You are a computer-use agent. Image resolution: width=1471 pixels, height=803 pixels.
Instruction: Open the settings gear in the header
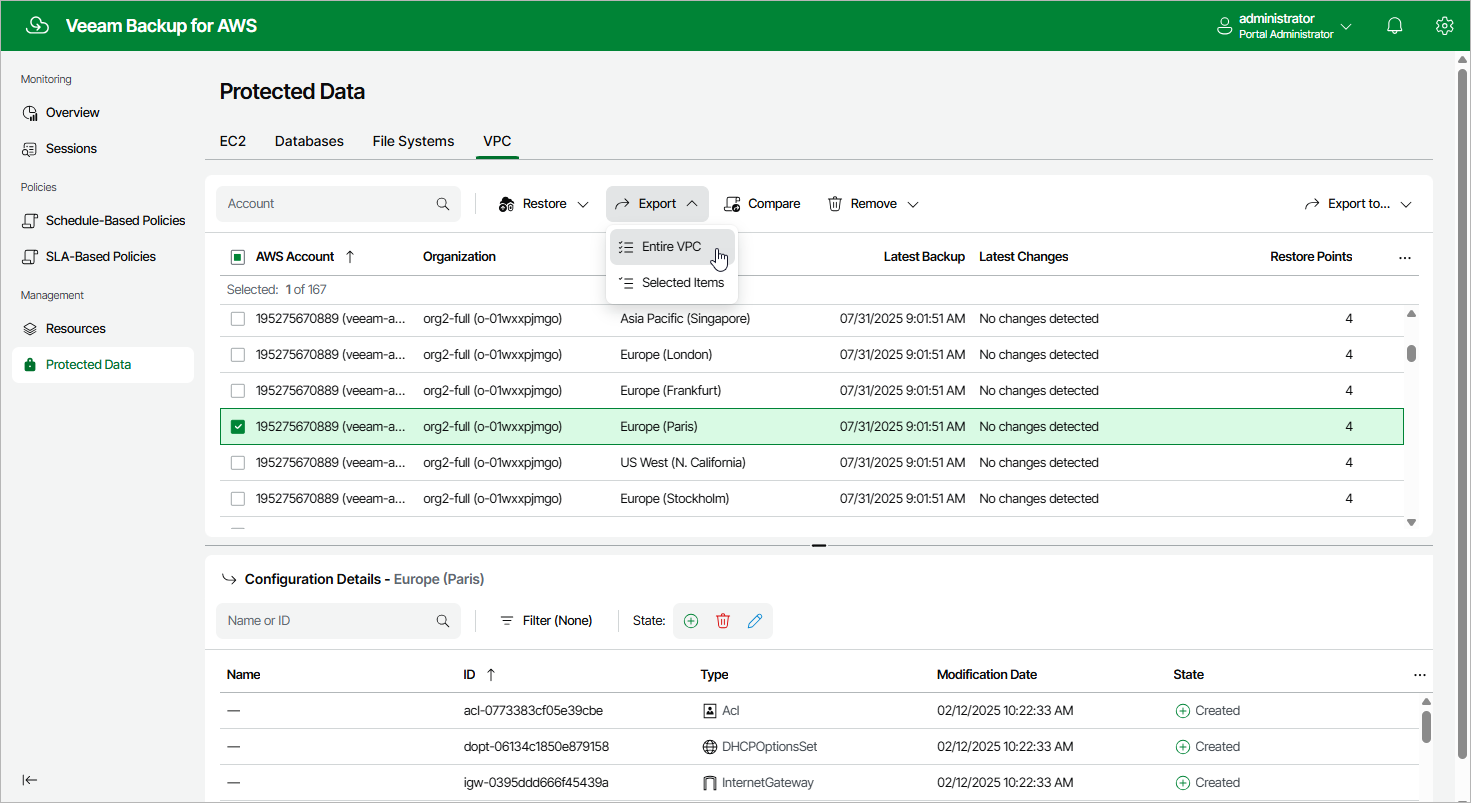point(1444,26)
